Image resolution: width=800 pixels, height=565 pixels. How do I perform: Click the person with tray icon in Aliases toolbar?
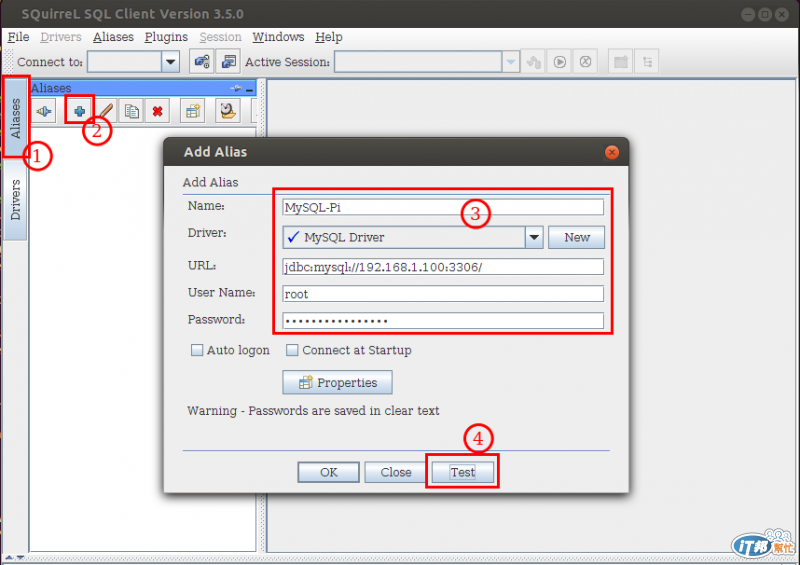228,111
